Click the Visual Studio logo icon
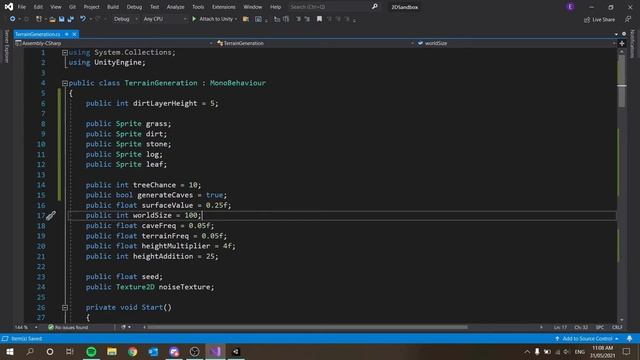This screenshot has height=360, width=640. coord(8,7)
